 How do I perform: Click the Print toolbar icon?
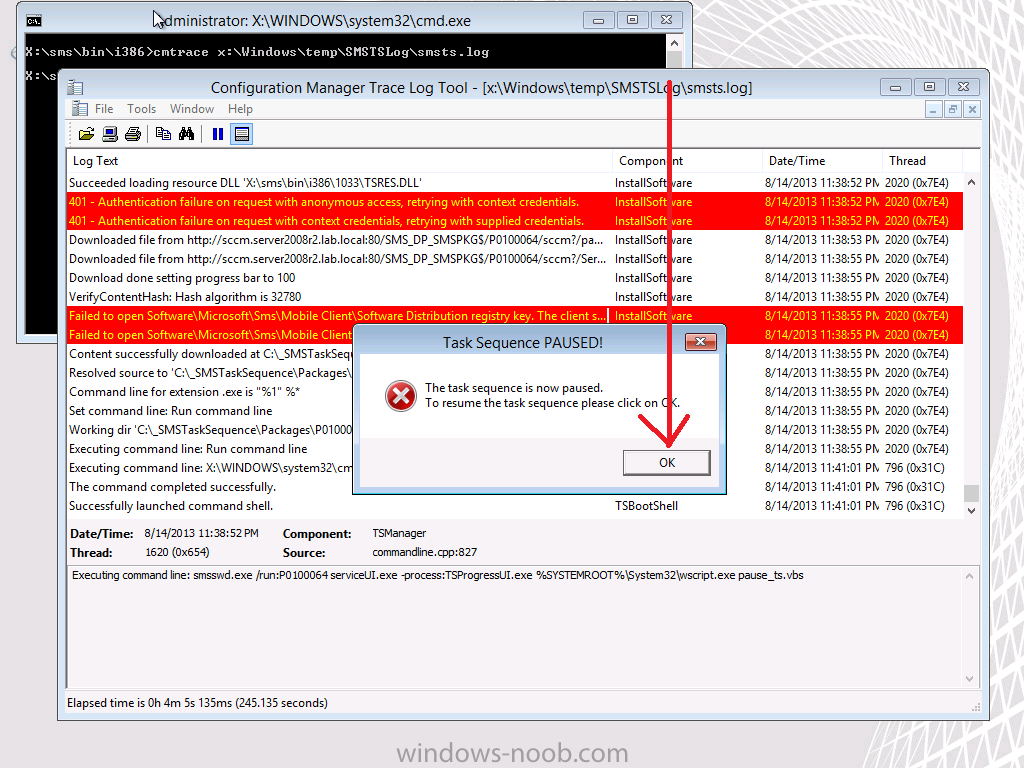133,134
